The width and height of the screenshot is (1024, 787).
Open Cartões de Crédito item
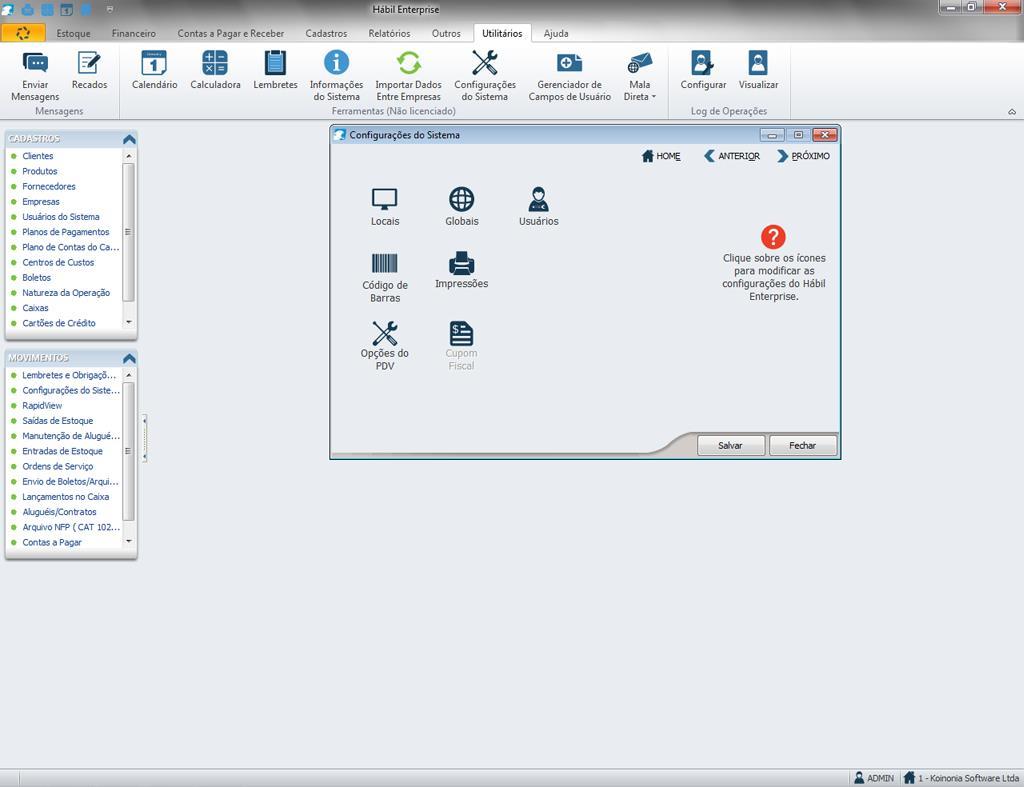[59, 323]
